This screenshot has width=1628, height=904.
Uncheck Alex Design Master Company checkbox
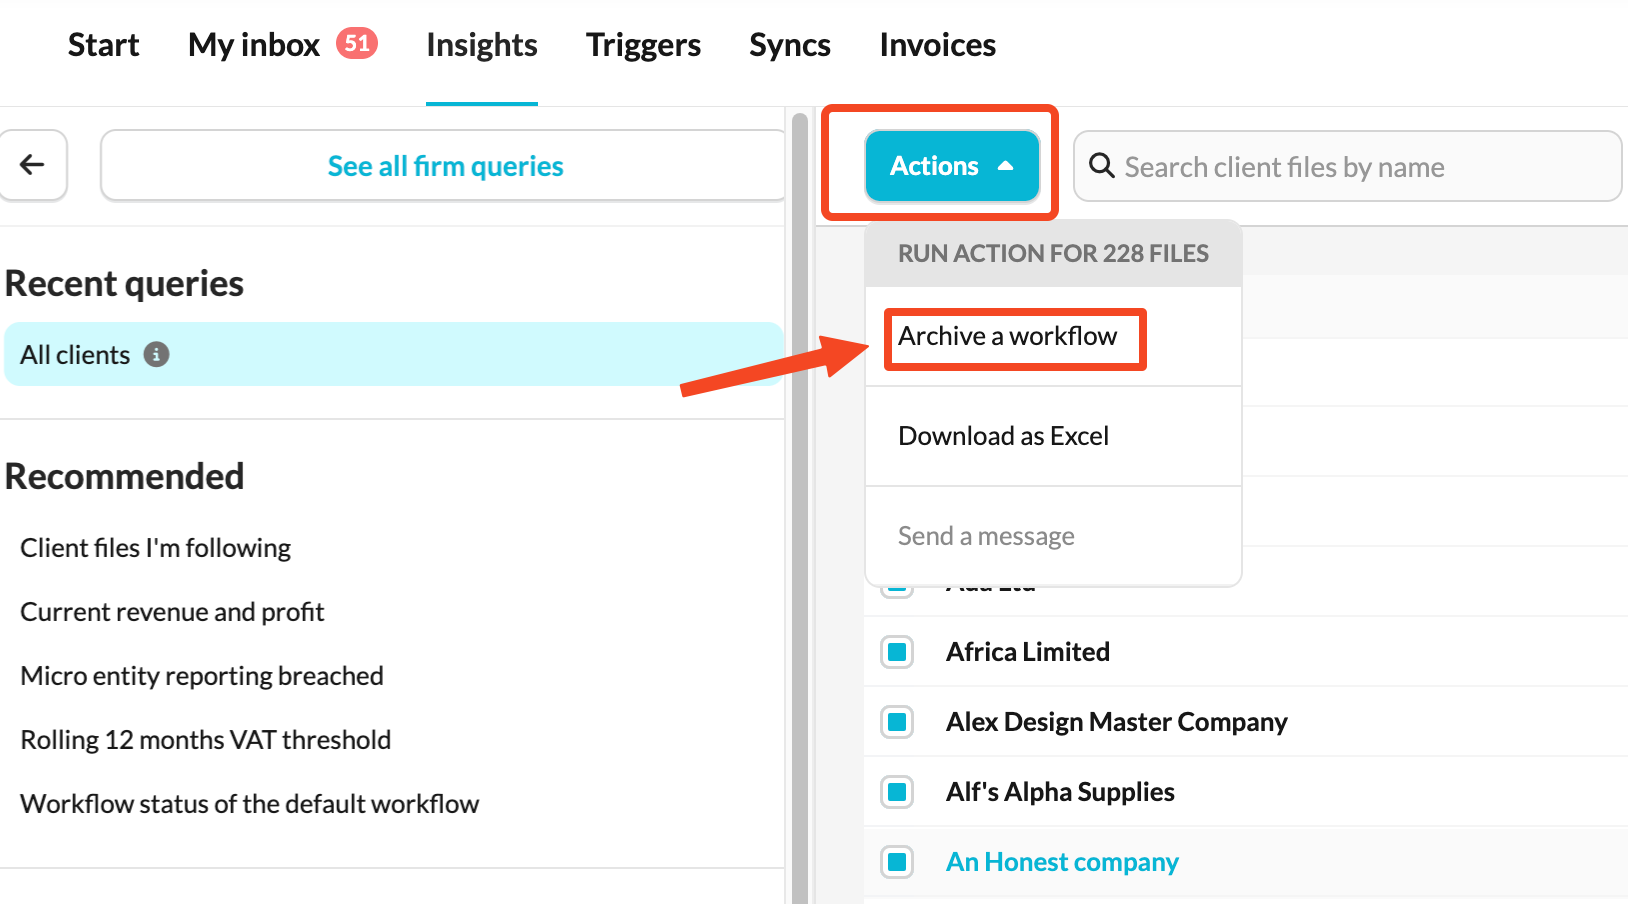point(897,722)
